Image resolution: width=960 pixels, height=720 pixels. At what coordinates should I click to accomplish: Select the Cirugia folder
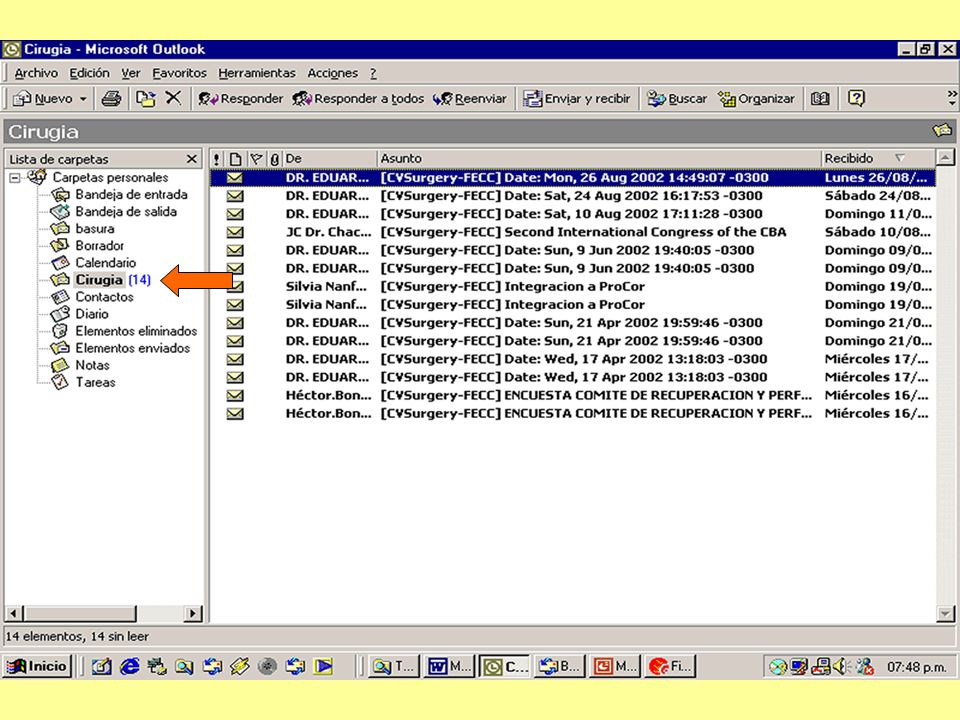tap(99, 280)
